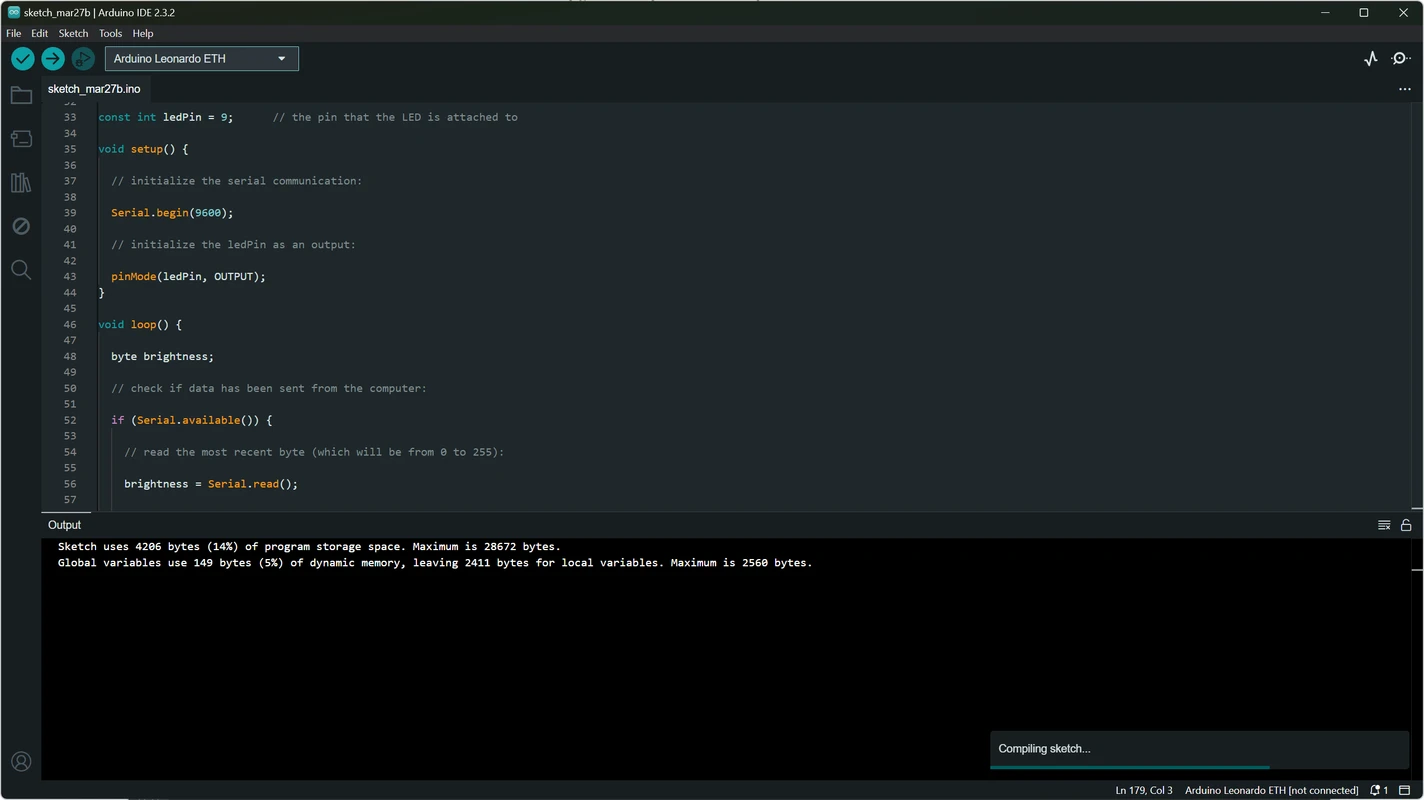
Task: Click the Verify sketch checkmark button
Action: [x=22, y=59]
